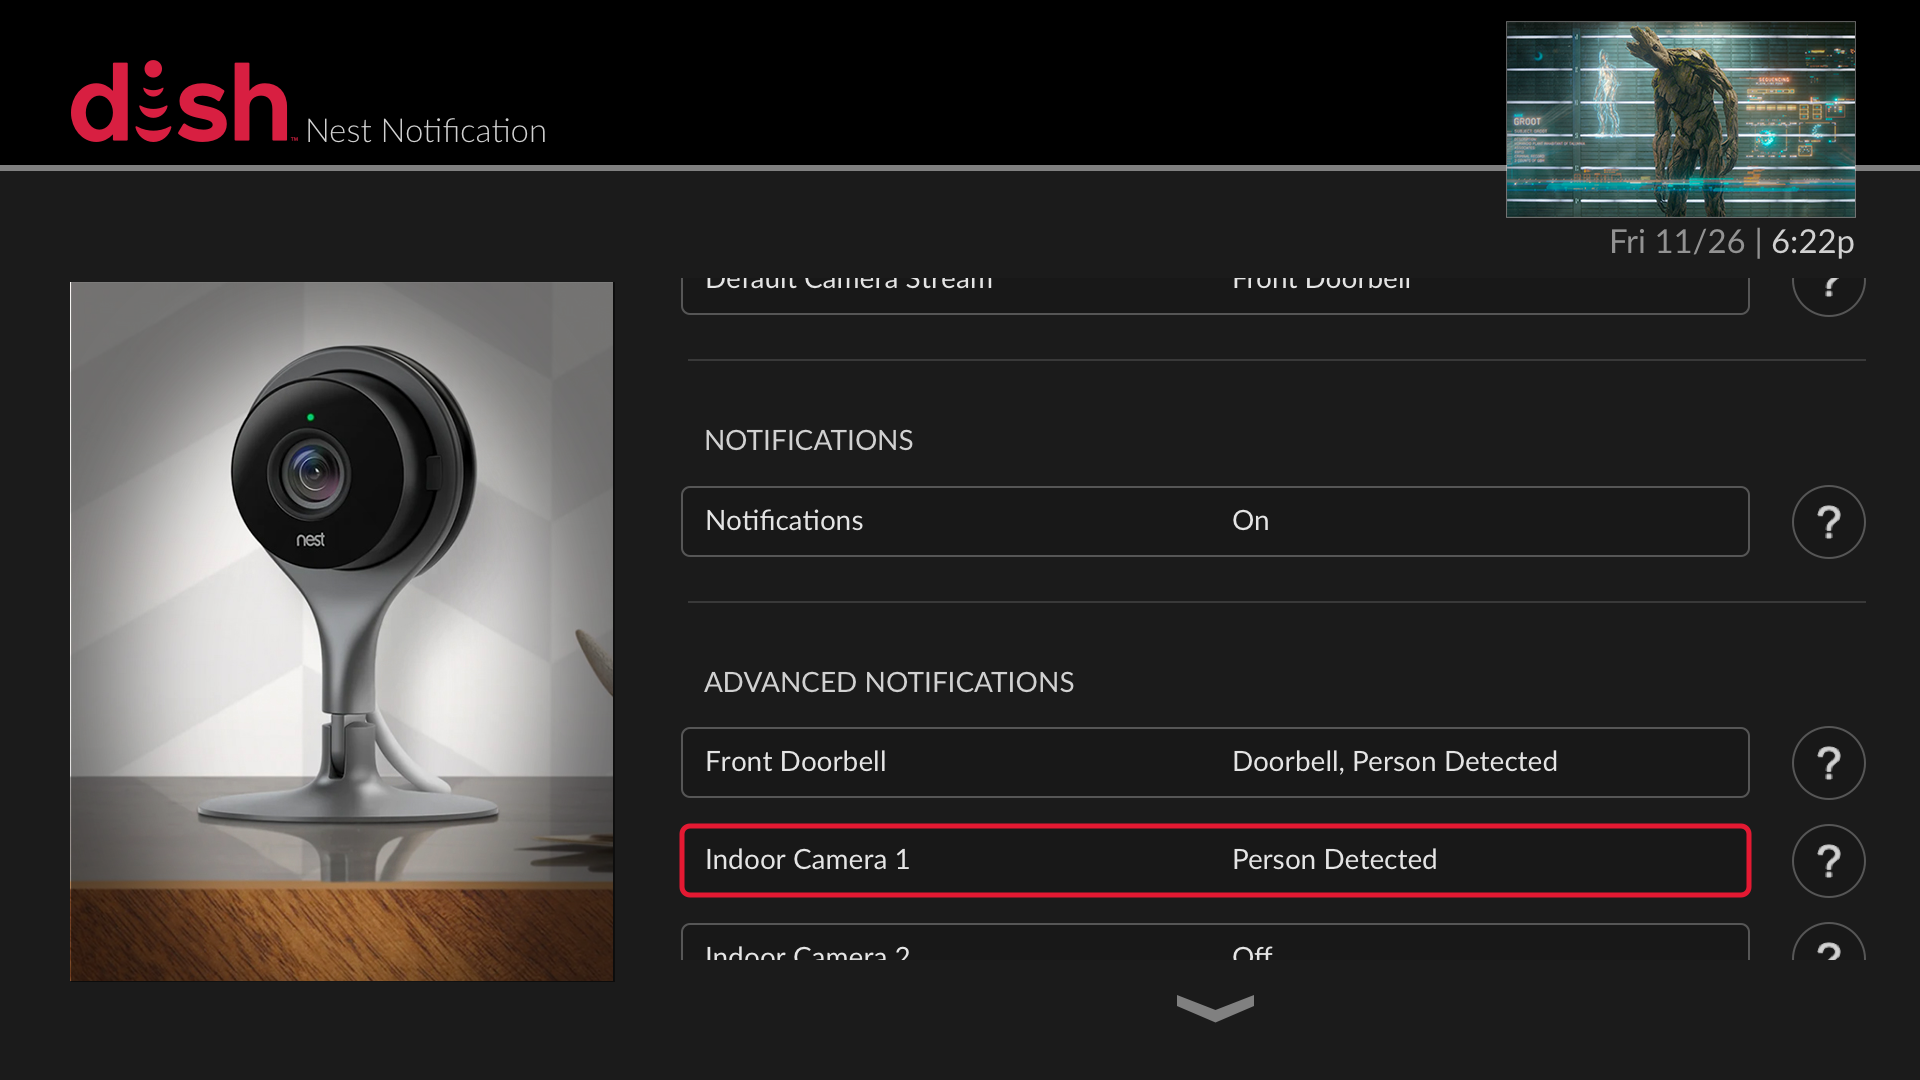This screenshot has width=1920, height=1080.
Task: Click the 'Doorbell, Person Detected' value
Action: (1394, 762)
